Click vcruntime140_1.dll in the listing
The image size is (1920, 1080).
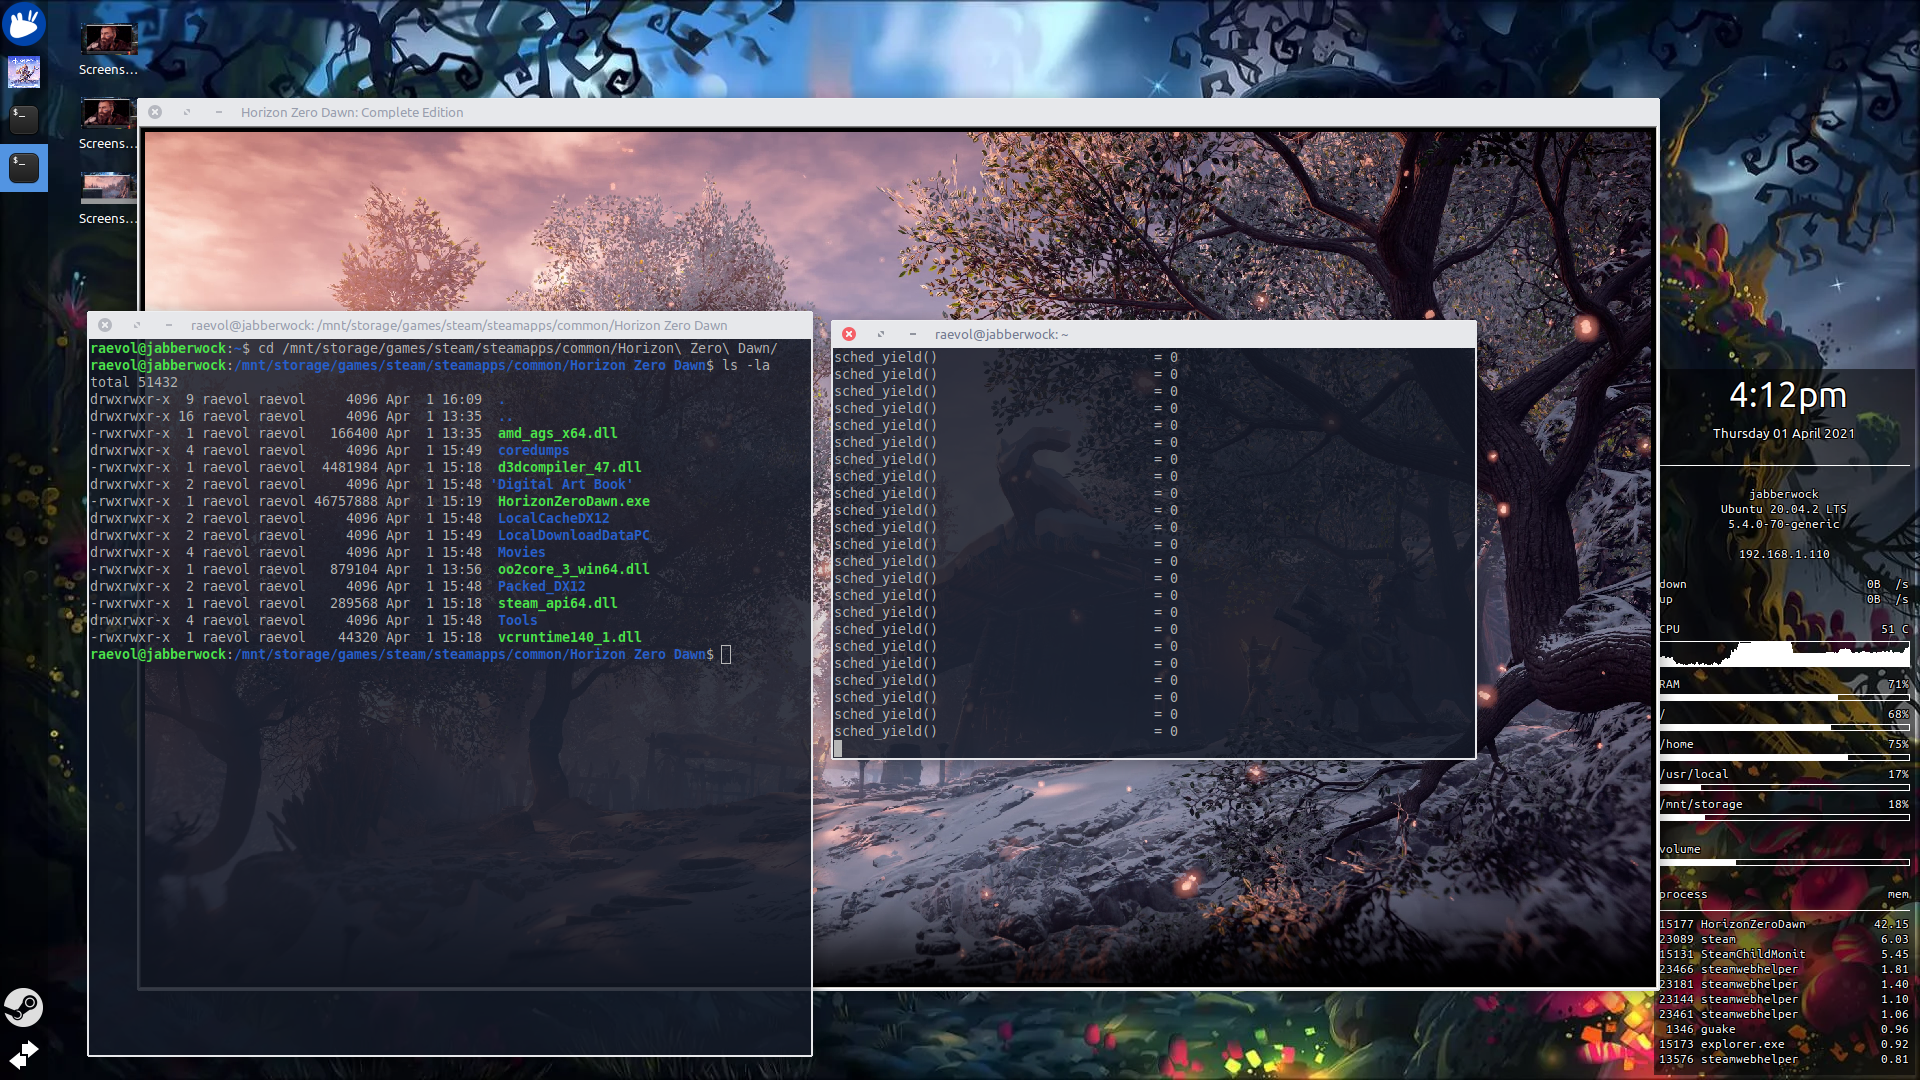pyautogui.click(x=570, y=637)
